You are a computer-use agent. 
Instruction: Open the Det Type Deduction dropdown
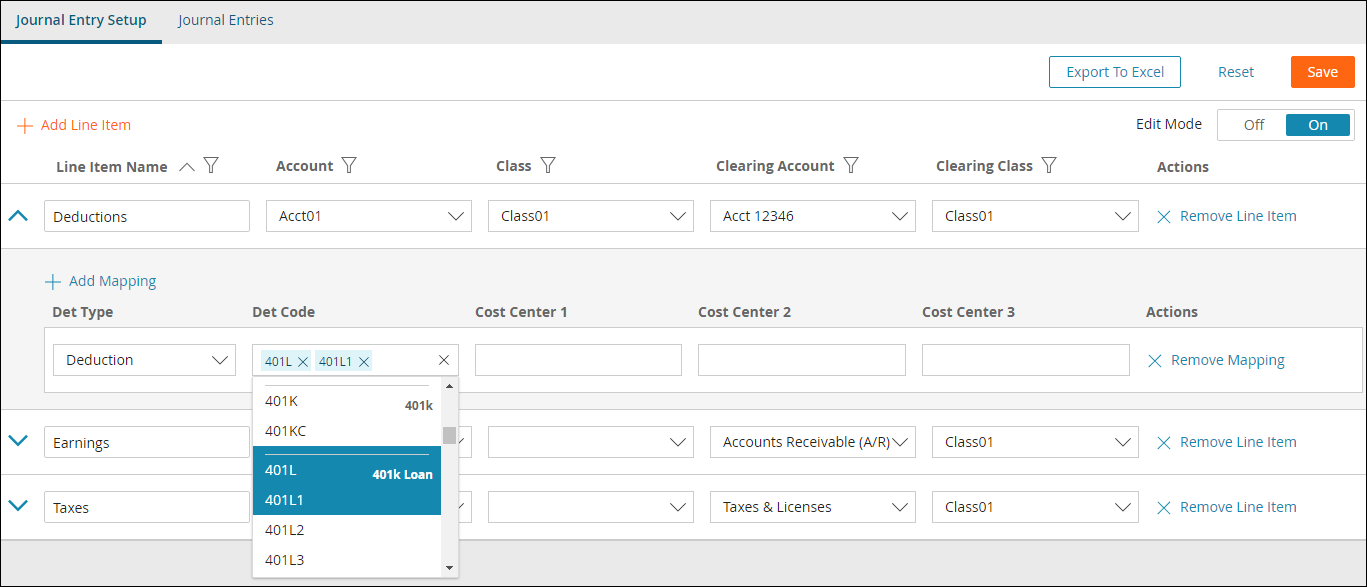point(145,360)
